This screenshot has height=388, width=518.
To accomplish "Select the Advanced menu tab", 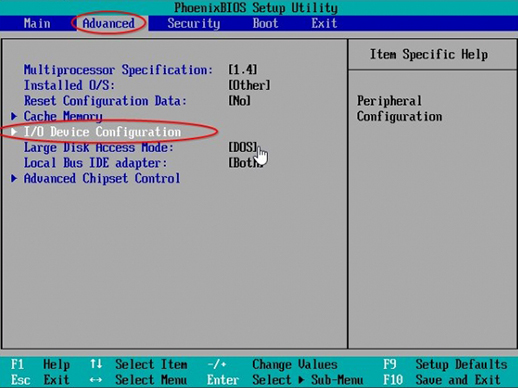I will 109,23.
